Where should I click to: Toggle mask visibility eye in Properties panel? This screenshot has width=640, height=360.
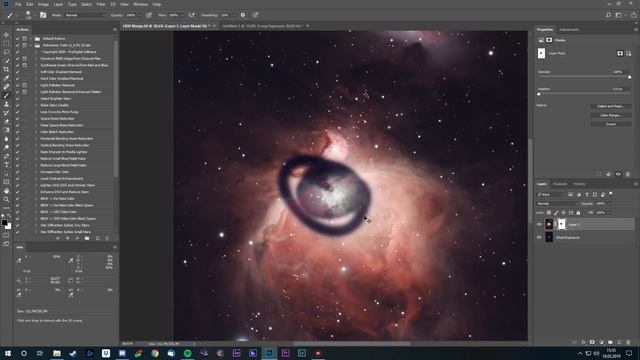[x=618, y=174]
